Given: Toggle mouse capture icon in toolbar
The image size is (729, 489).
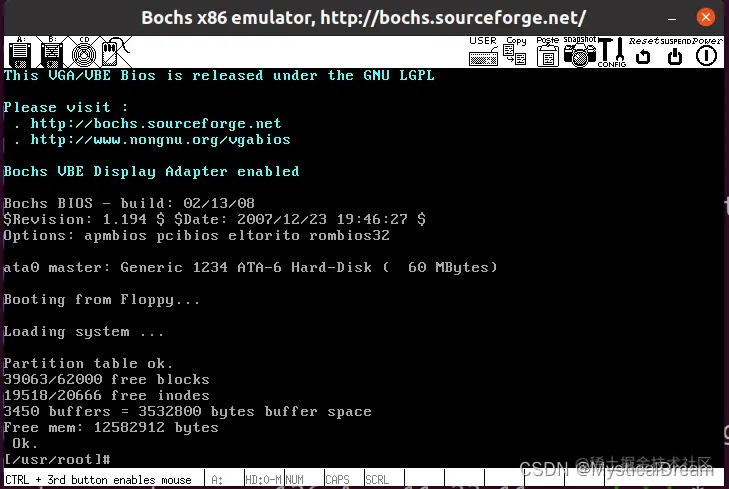Looking at the screenshot, I should [115, 52].
